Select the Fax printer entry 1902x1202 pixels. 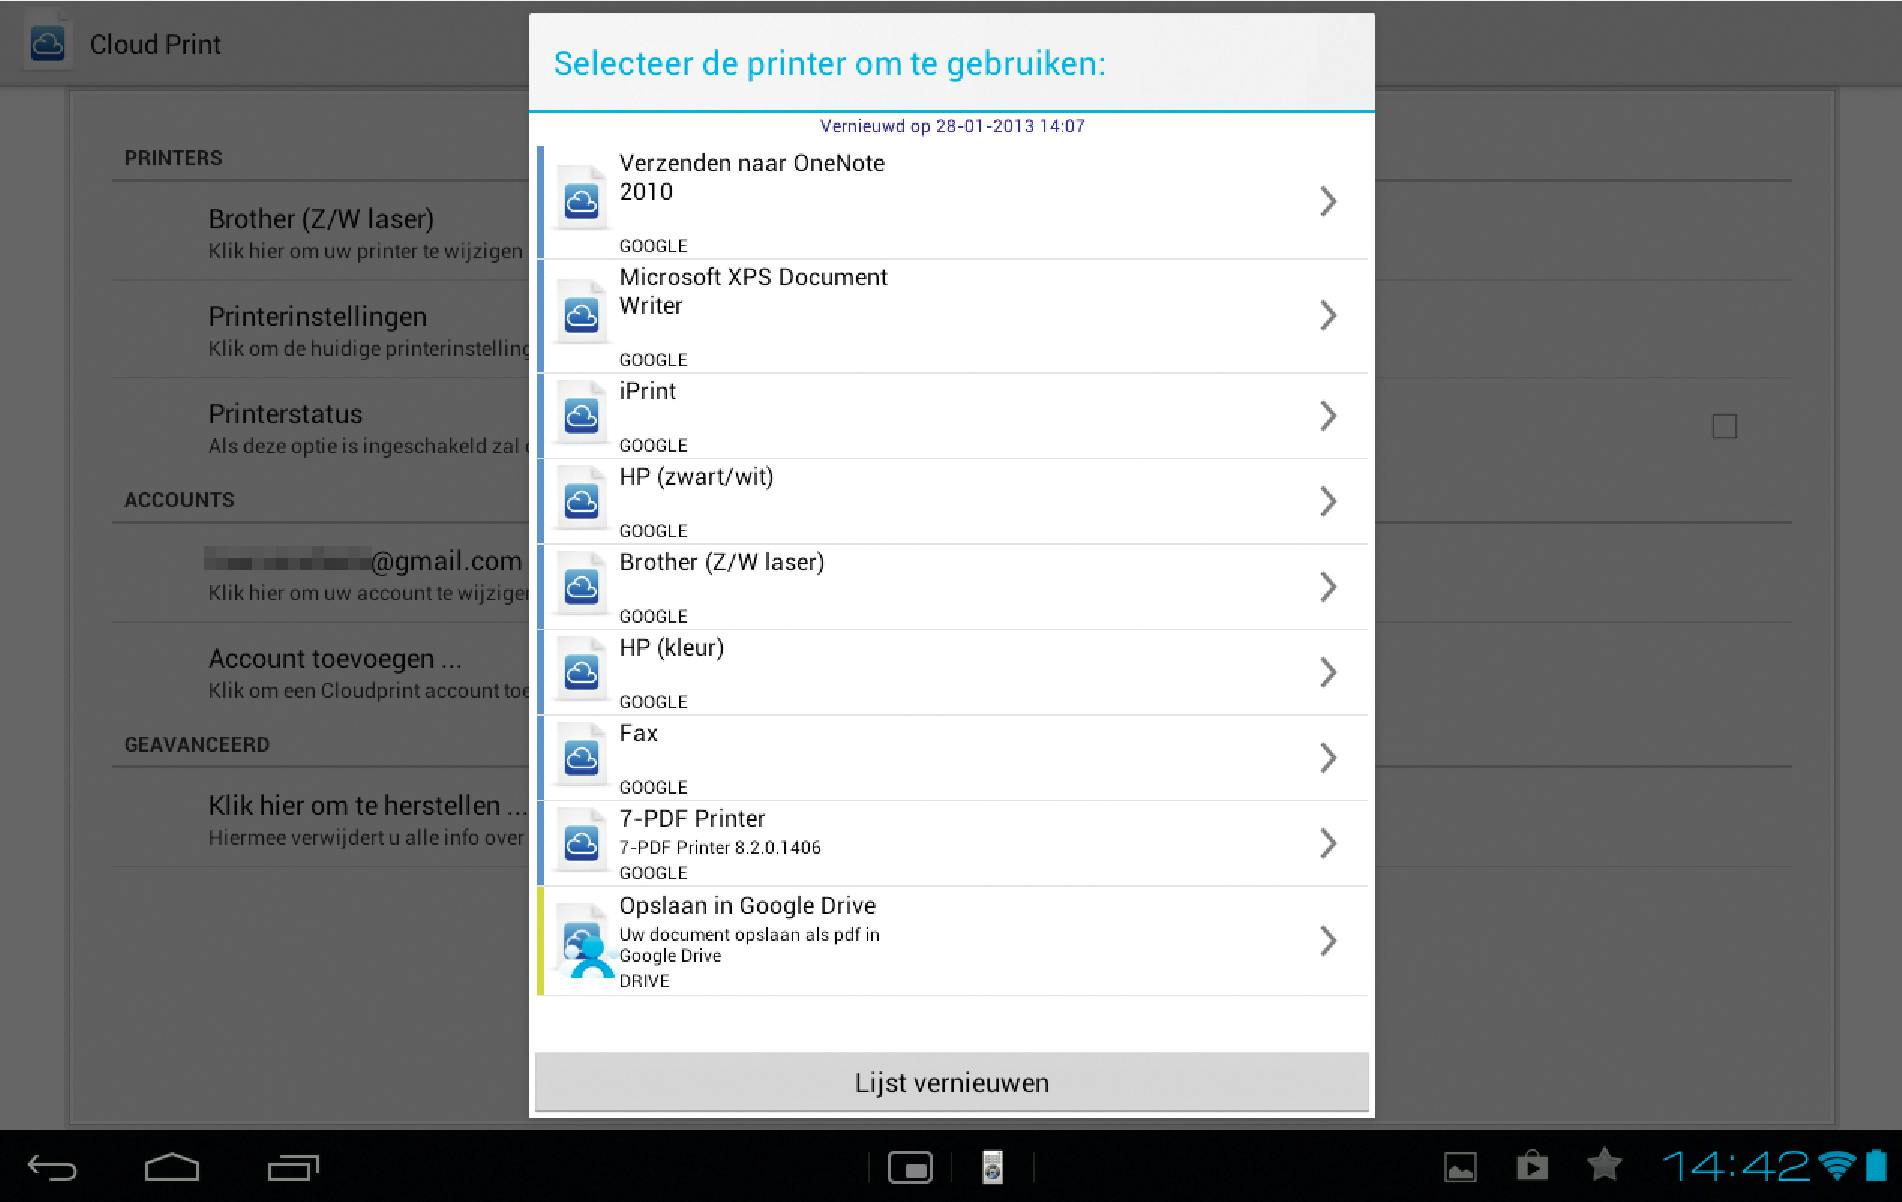(952, 758)
